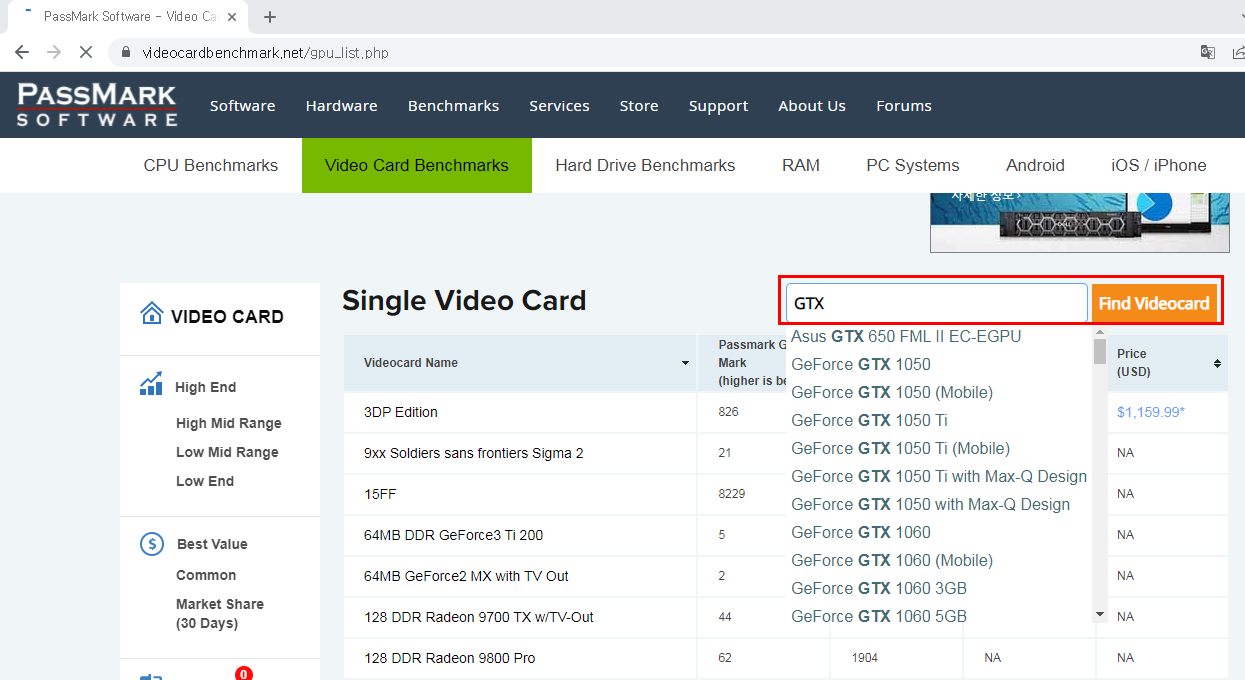Click 128 DDR Radeon 9800 Pro row
The image size is (1245, 680).
(x=449, y=658)
